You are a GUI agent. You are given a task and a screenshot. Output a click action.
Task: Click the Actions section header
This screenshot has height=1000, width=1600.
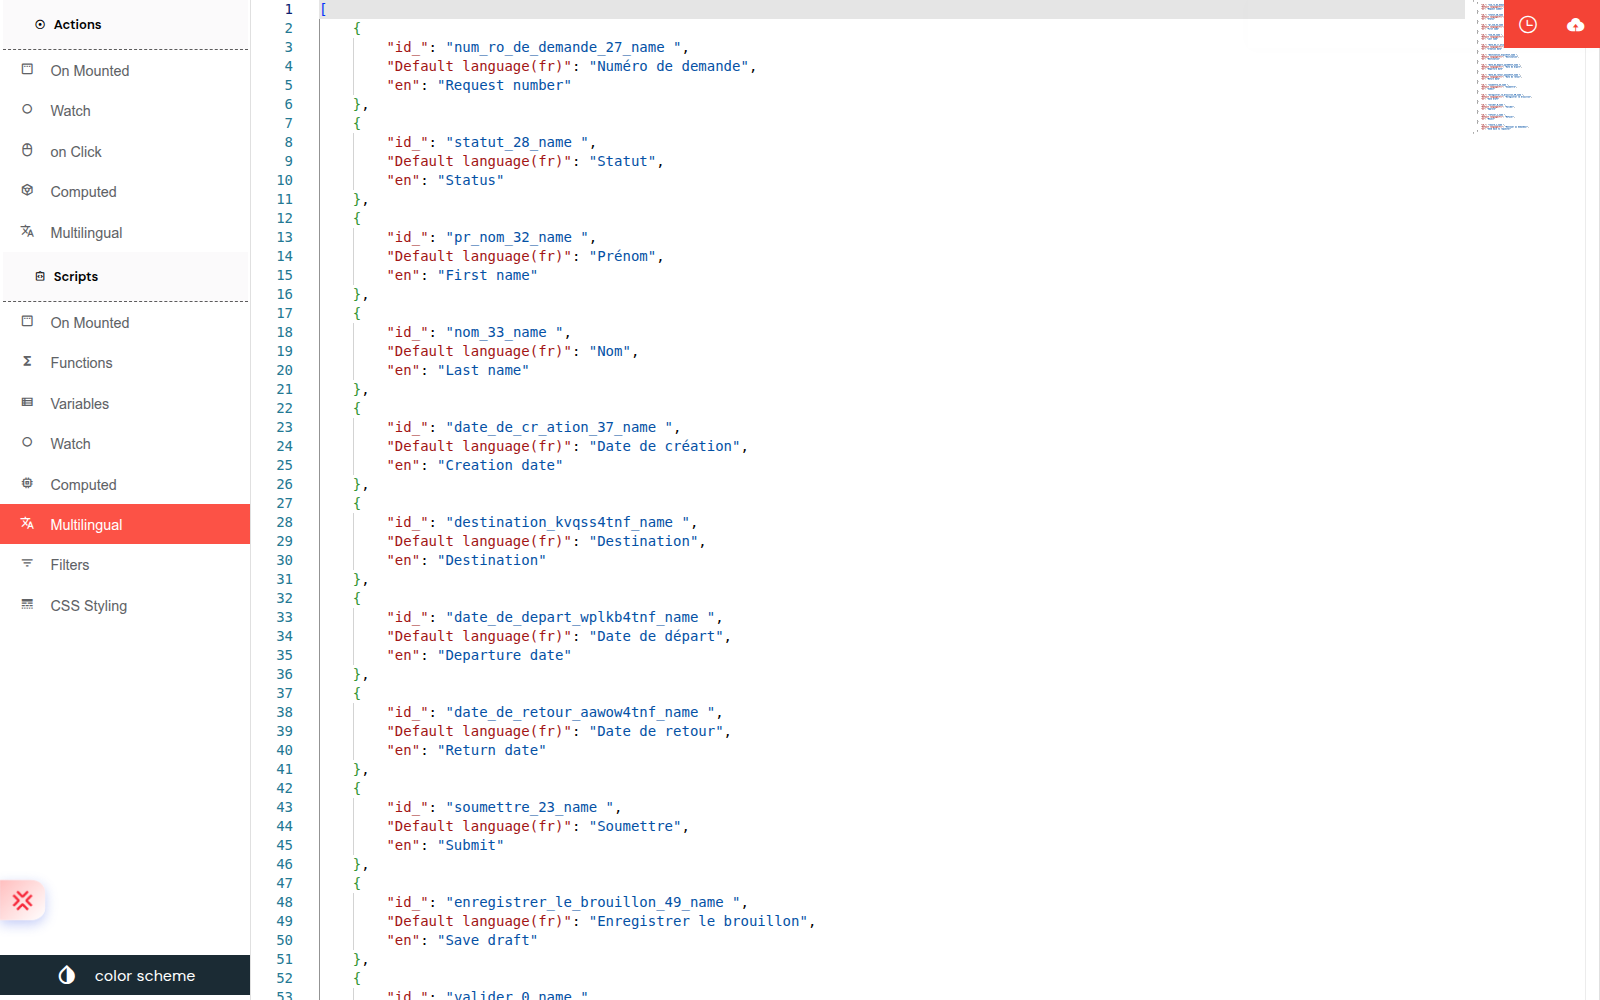coord(125,24)
